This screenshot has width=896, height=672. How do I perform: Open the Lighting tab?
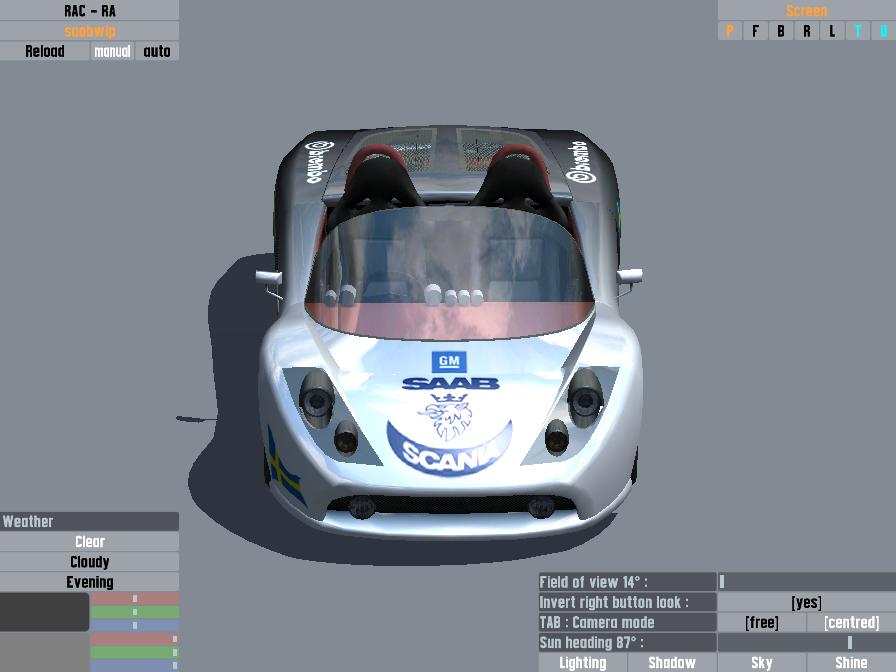click(583, 663)
